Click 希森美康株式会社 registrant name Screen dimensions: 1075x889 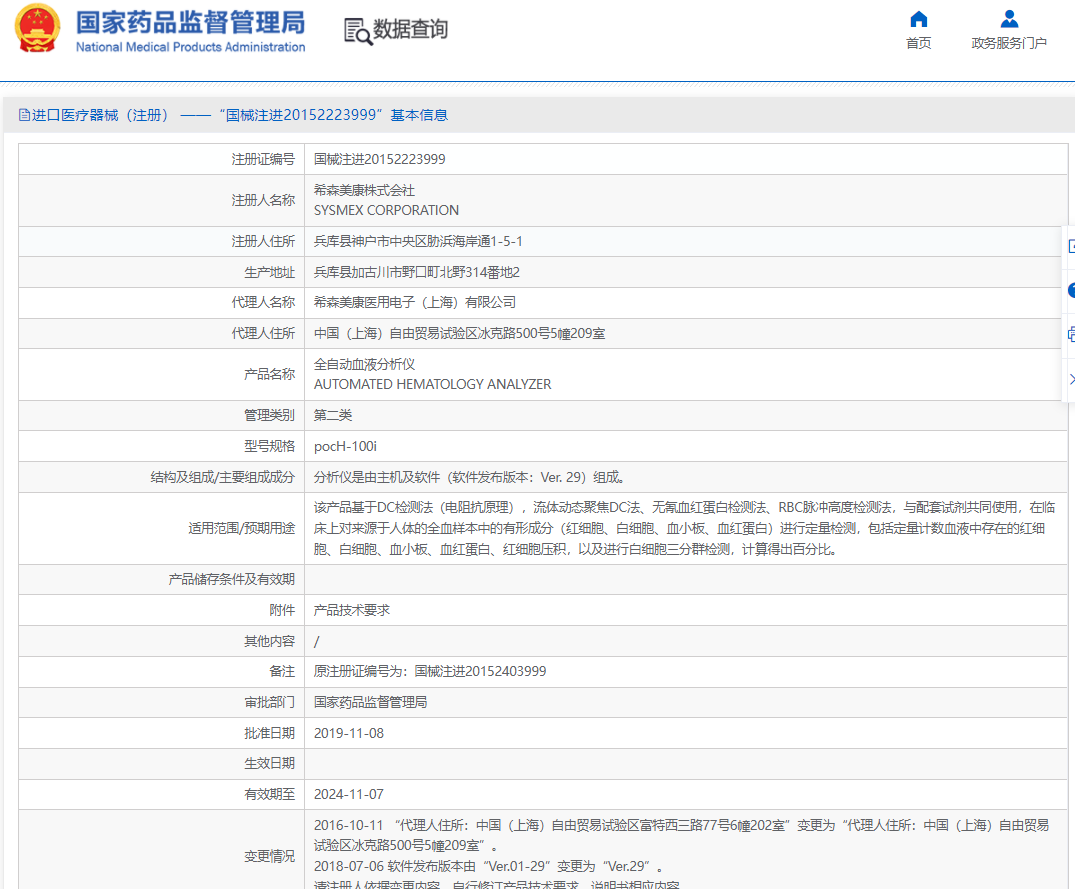(x=364, y=190)
